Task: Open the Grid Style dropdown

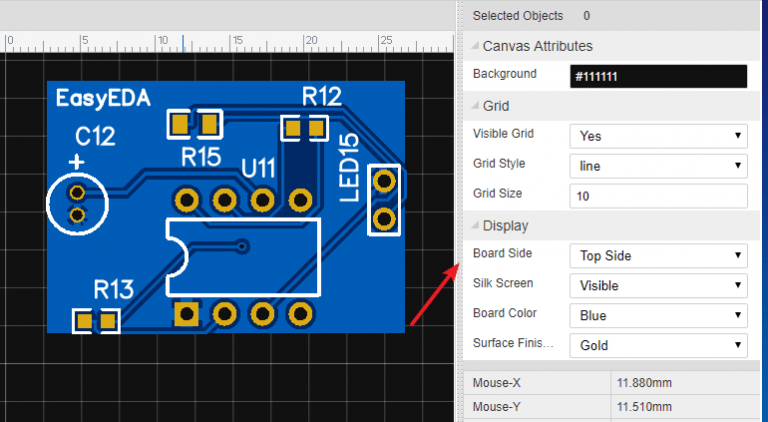Action: pyautogui.click(x=657, y=166)
